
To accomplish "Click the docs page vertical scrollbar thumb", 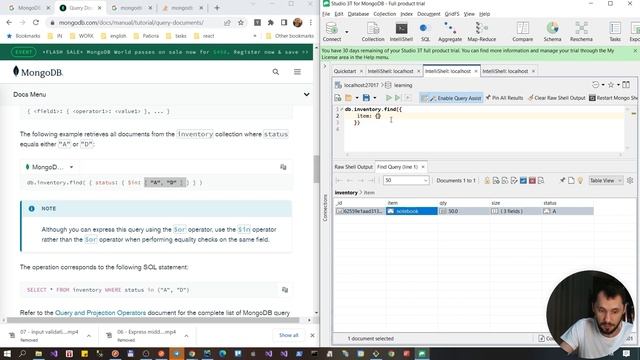I will coord(316,169).
